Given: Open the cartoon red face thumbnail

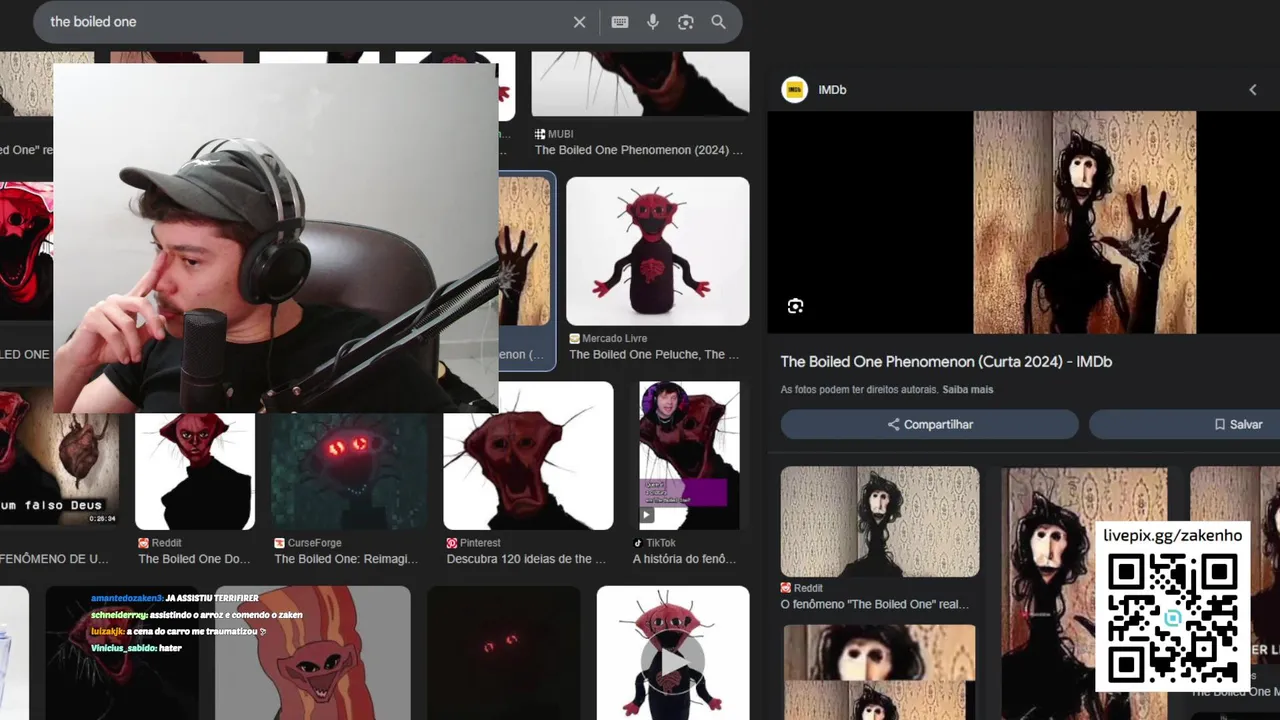Looking at the screenshot, I should point(314,653).
